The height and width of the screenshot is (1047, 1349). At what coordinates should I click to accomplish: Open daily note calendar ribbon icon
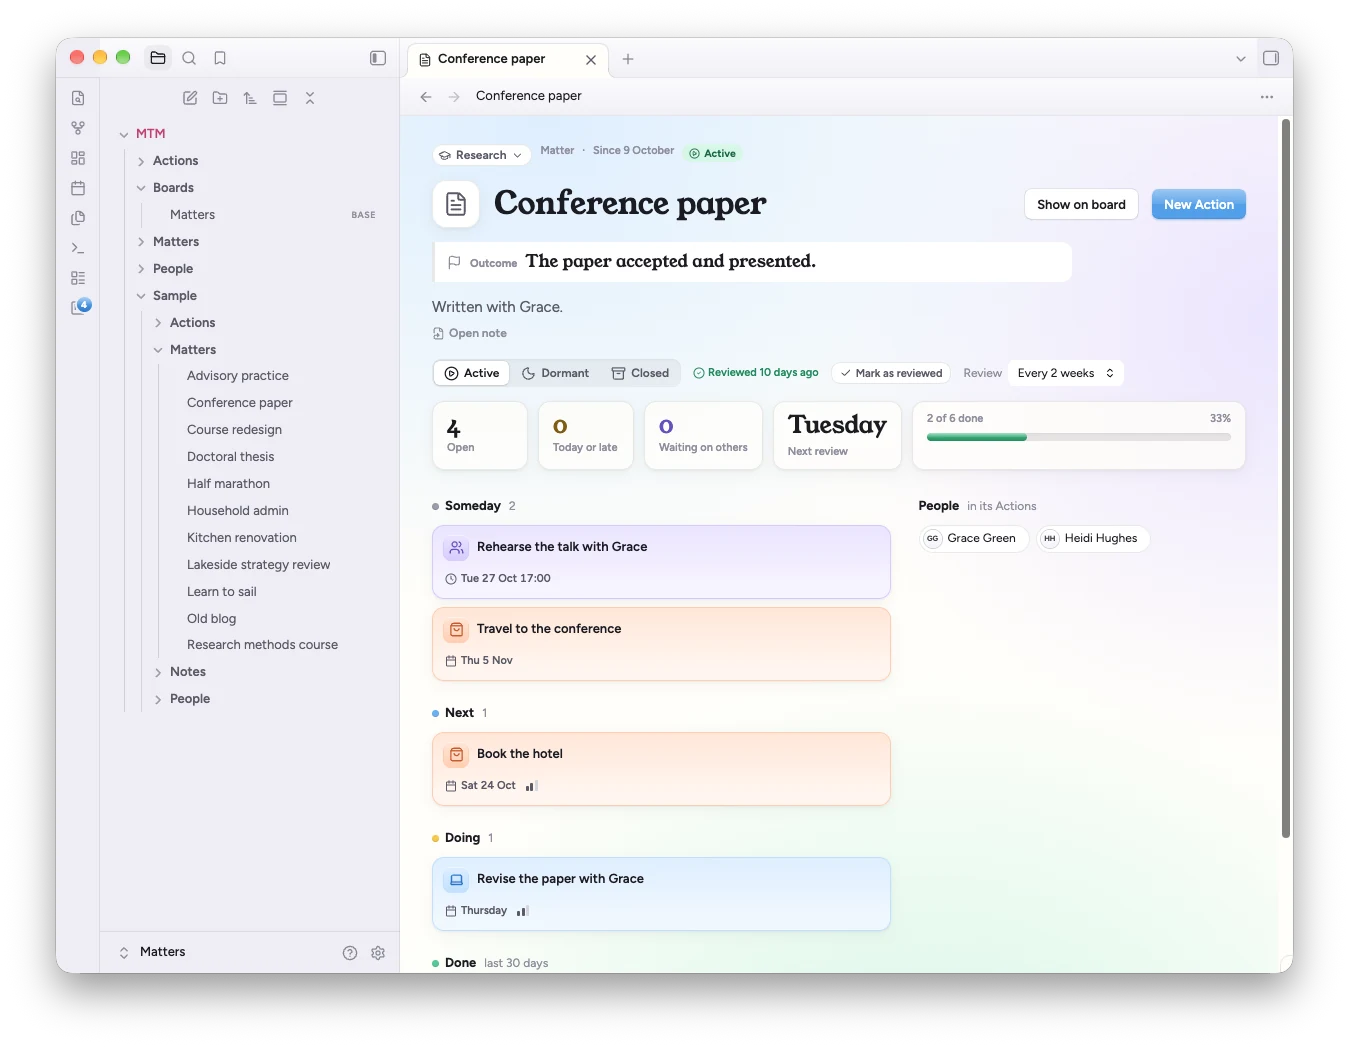[x=78, y=188]
